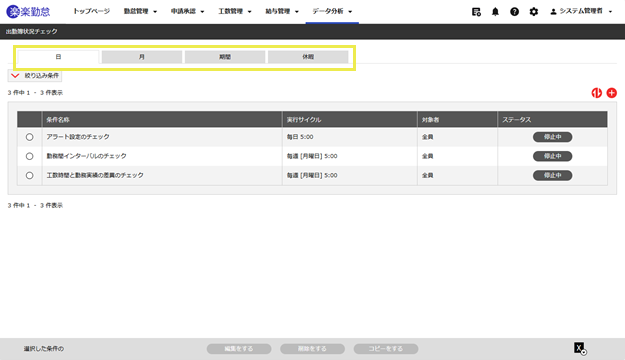The image size is (625, 360).
Task: Select radio for アラート設定のチェック
Action: click(x=29, y=137)
